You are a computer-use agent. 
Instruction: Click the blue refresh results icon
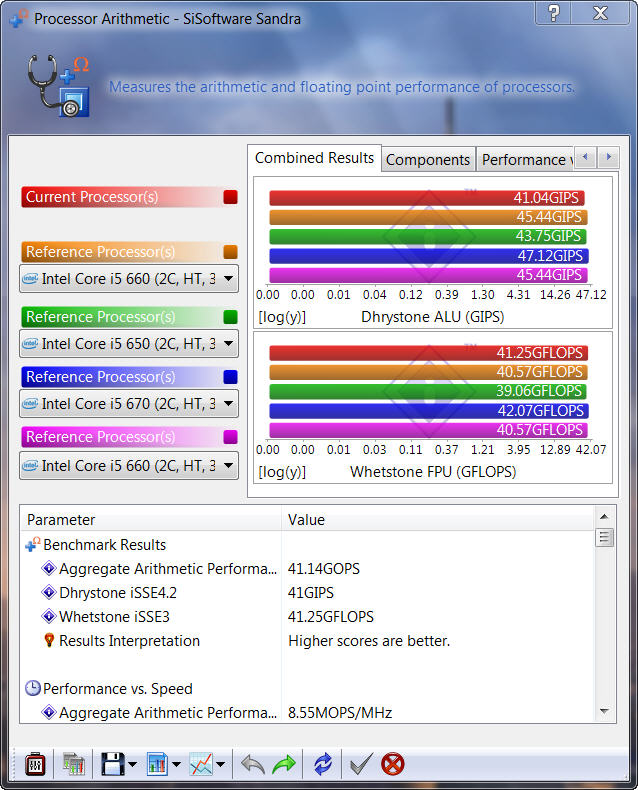pos(323,764)
